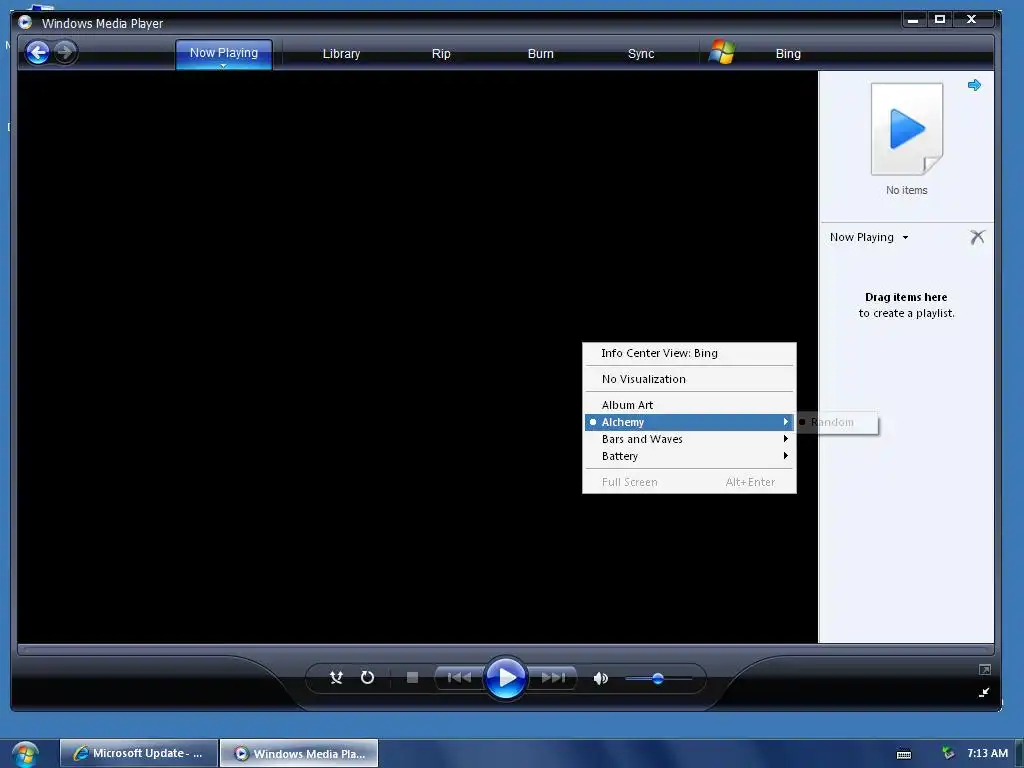Close the Media Player window
This screenshot has width=1024, height=768.
pyautogui.click(x=972, y=20)
